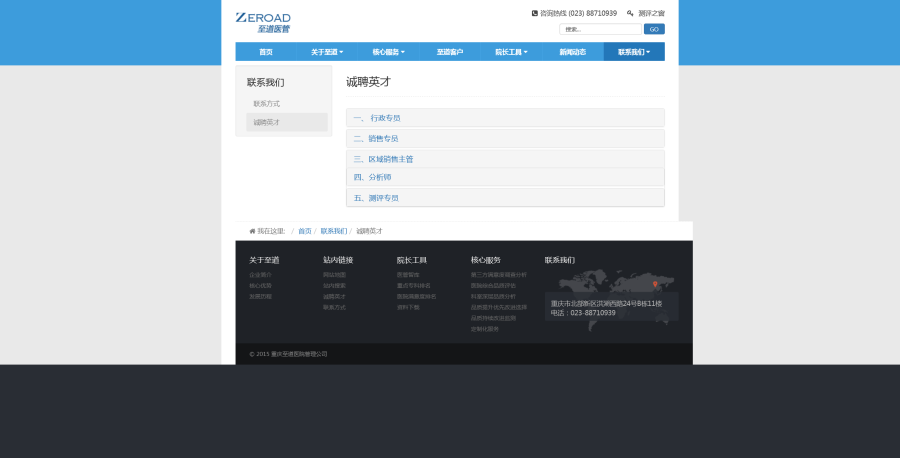Open the 关于至道 navigation dropdown
Viewport: 900px width, 458px height.
click(x=327, y=52)
